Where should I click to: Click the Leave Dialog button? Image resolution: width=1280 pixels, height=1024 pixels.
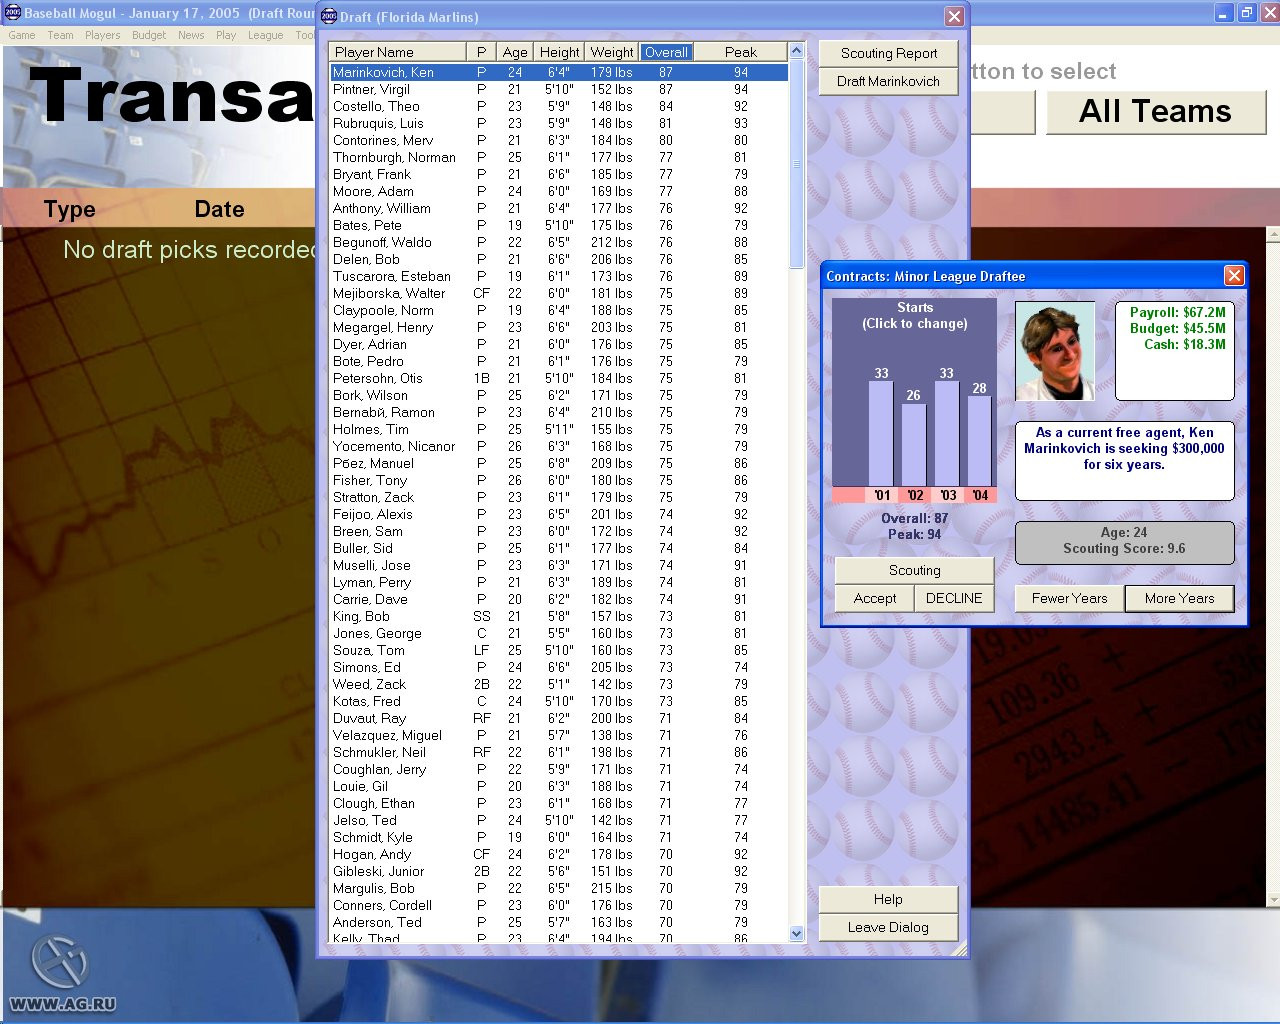[x=888, y=927]
